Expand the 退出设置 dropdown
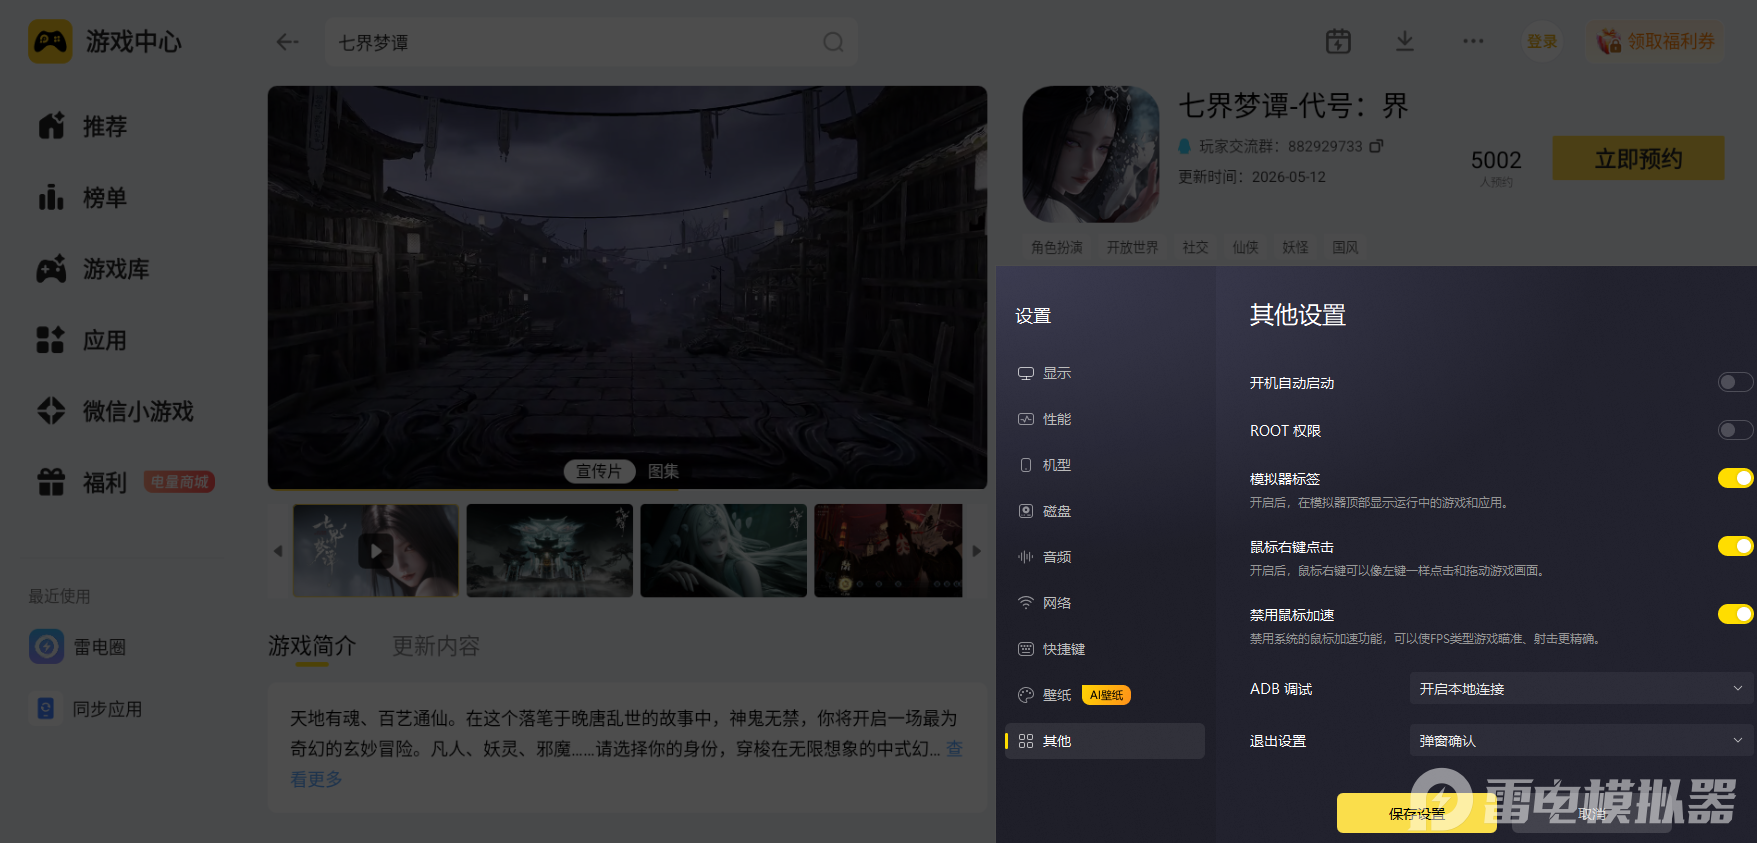This screenshot has height=843, width=1757. pyautogui.click(x=1581, y=741)
